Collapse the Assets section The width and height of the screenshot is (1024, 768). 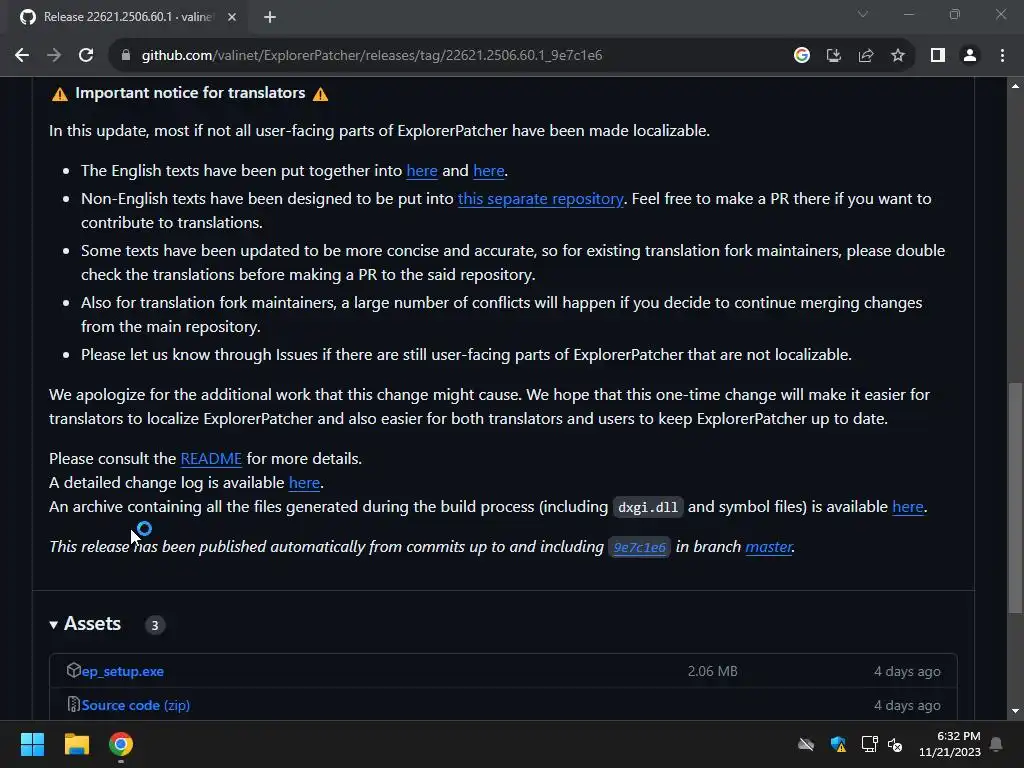[86, 624]
